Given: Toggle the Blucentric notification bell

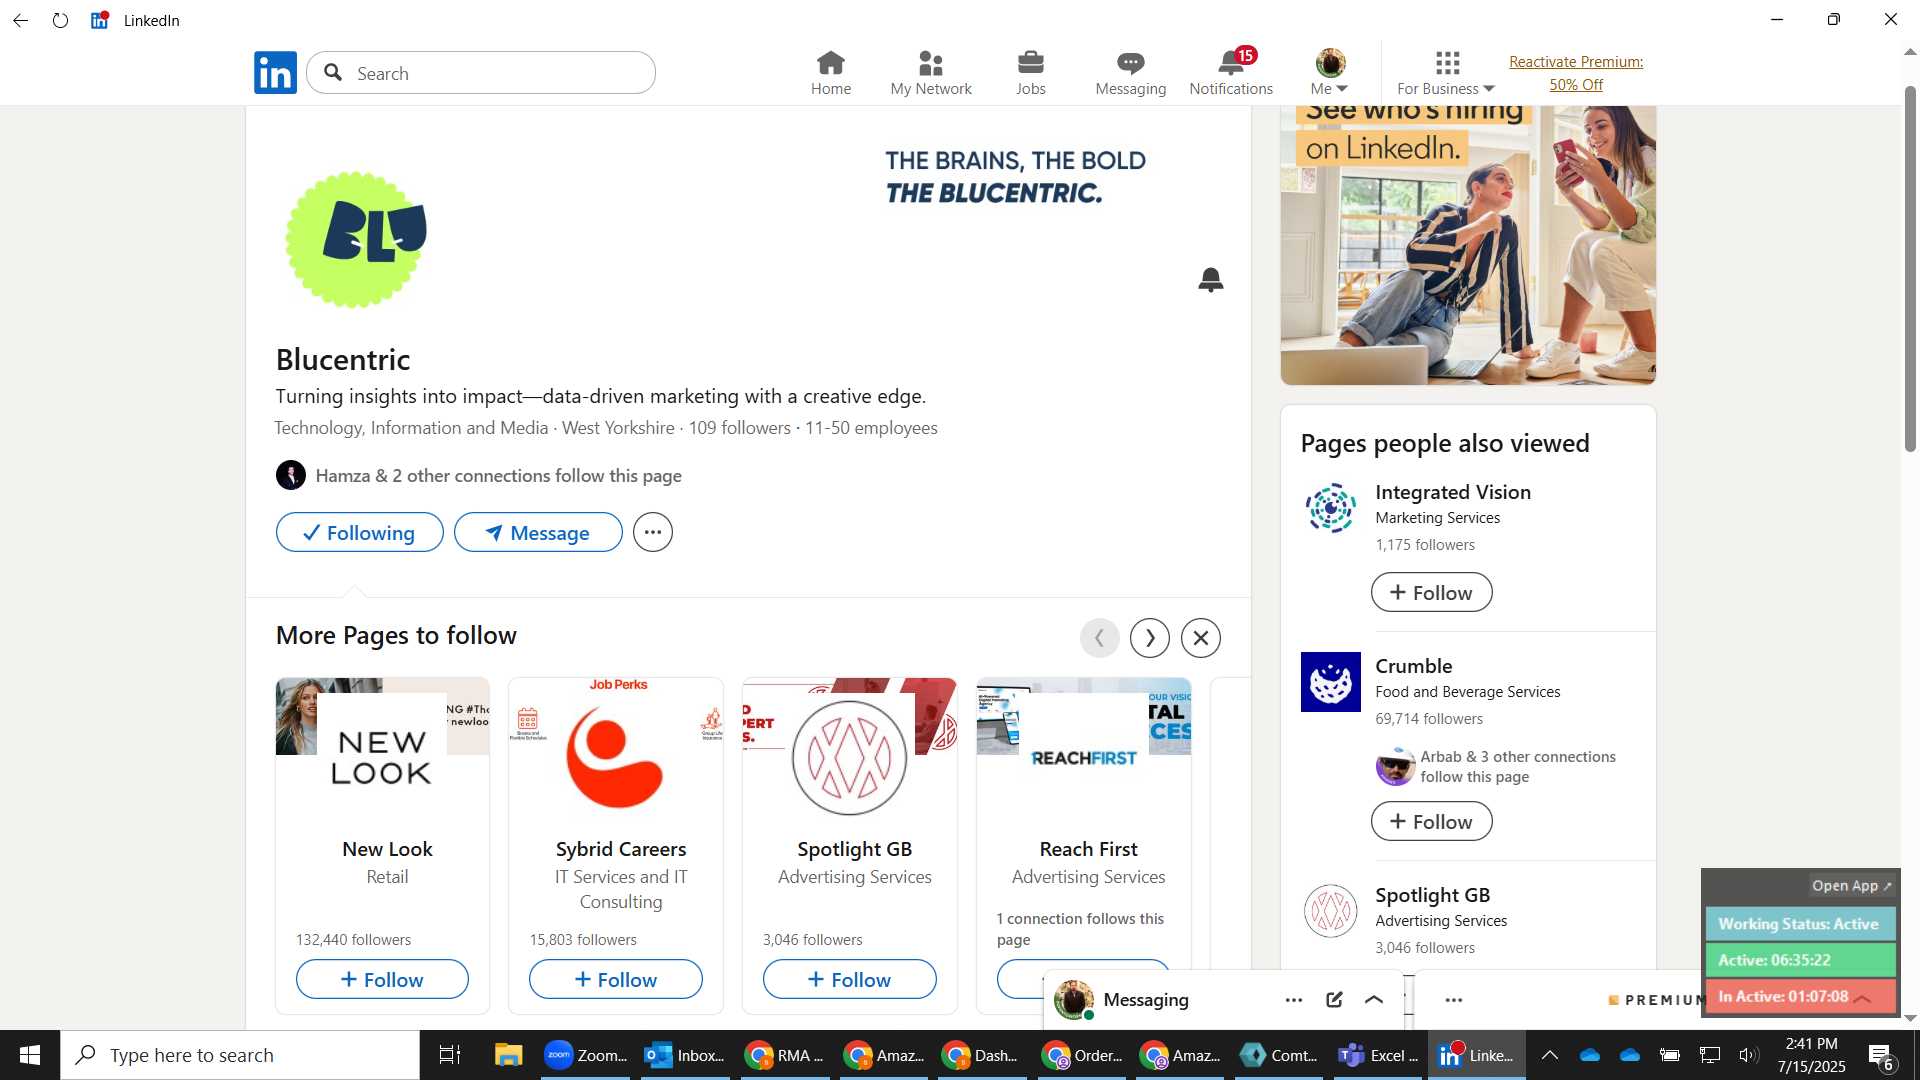Looking at the screenshot, I should click(x=1211, y=279).
